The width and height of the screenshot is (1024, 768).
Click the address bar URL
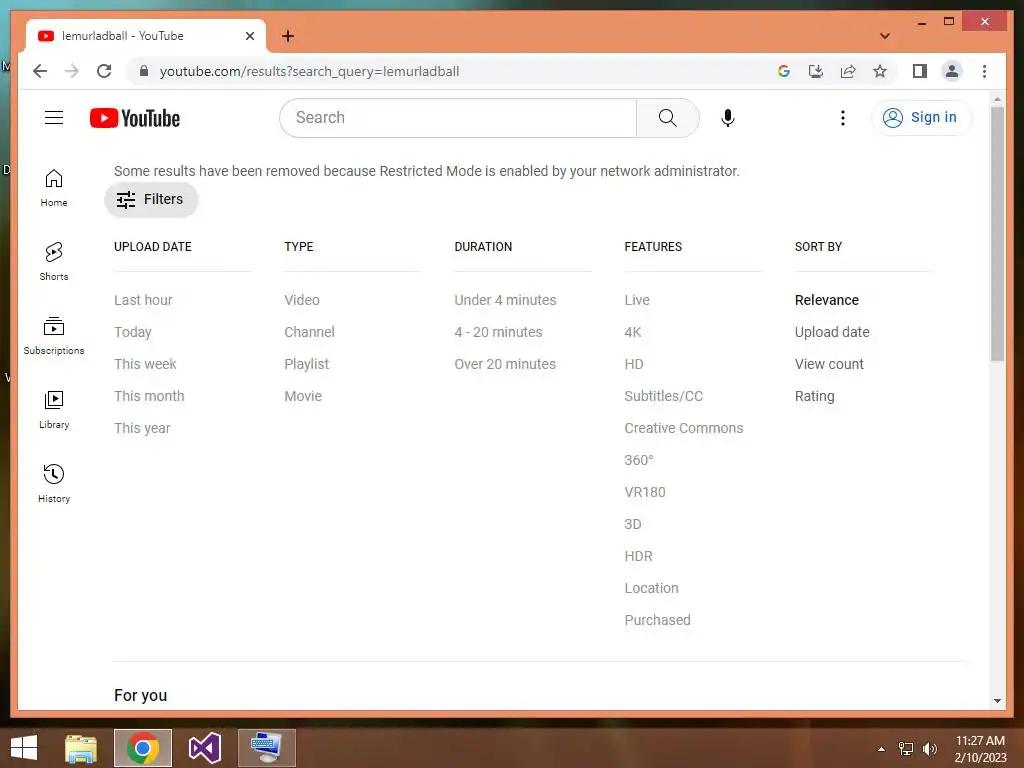click(x=310, y=71)
